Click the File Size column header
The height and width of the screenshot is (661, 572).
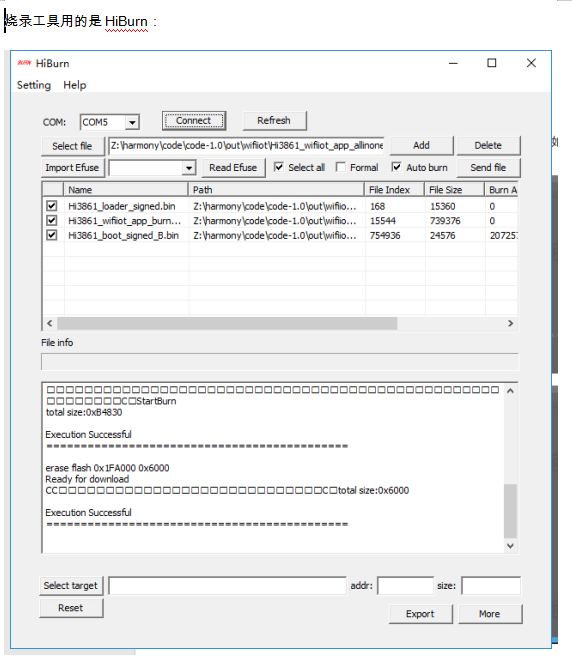(x=454, y=190)
